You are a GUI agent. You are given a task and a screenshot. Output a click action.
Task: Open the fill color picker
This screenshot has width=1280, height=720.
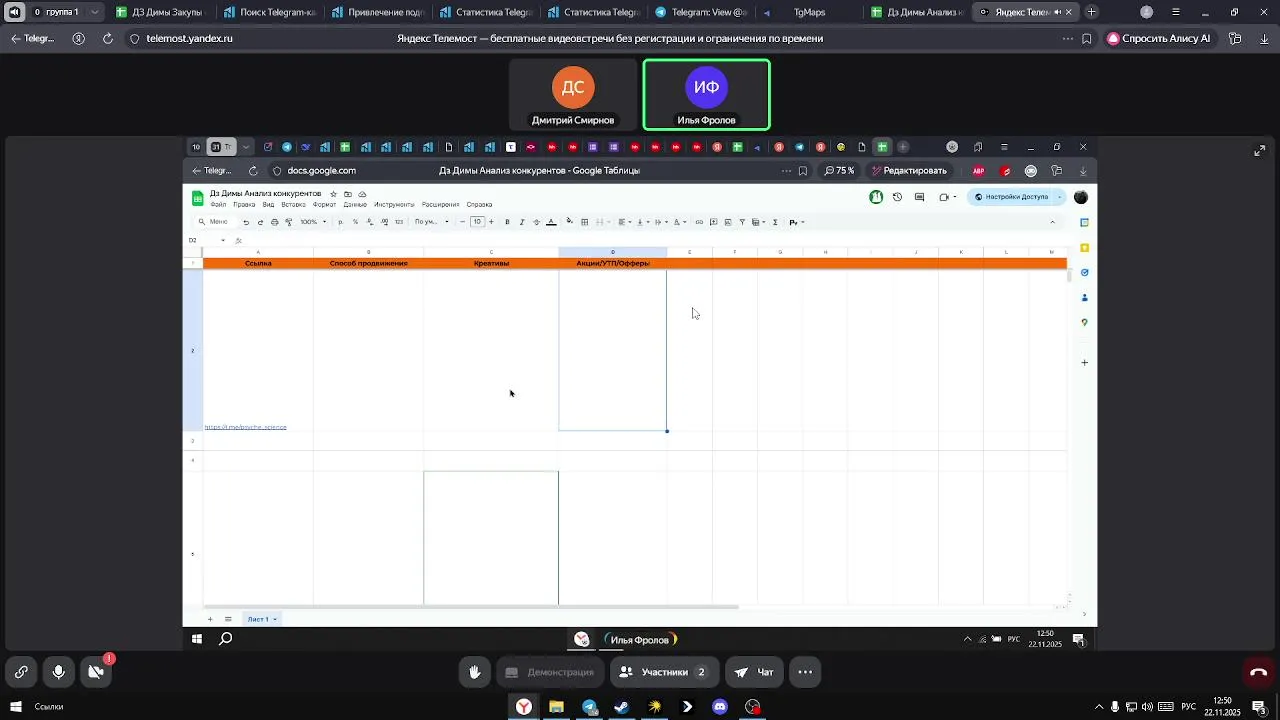(569, 222)
